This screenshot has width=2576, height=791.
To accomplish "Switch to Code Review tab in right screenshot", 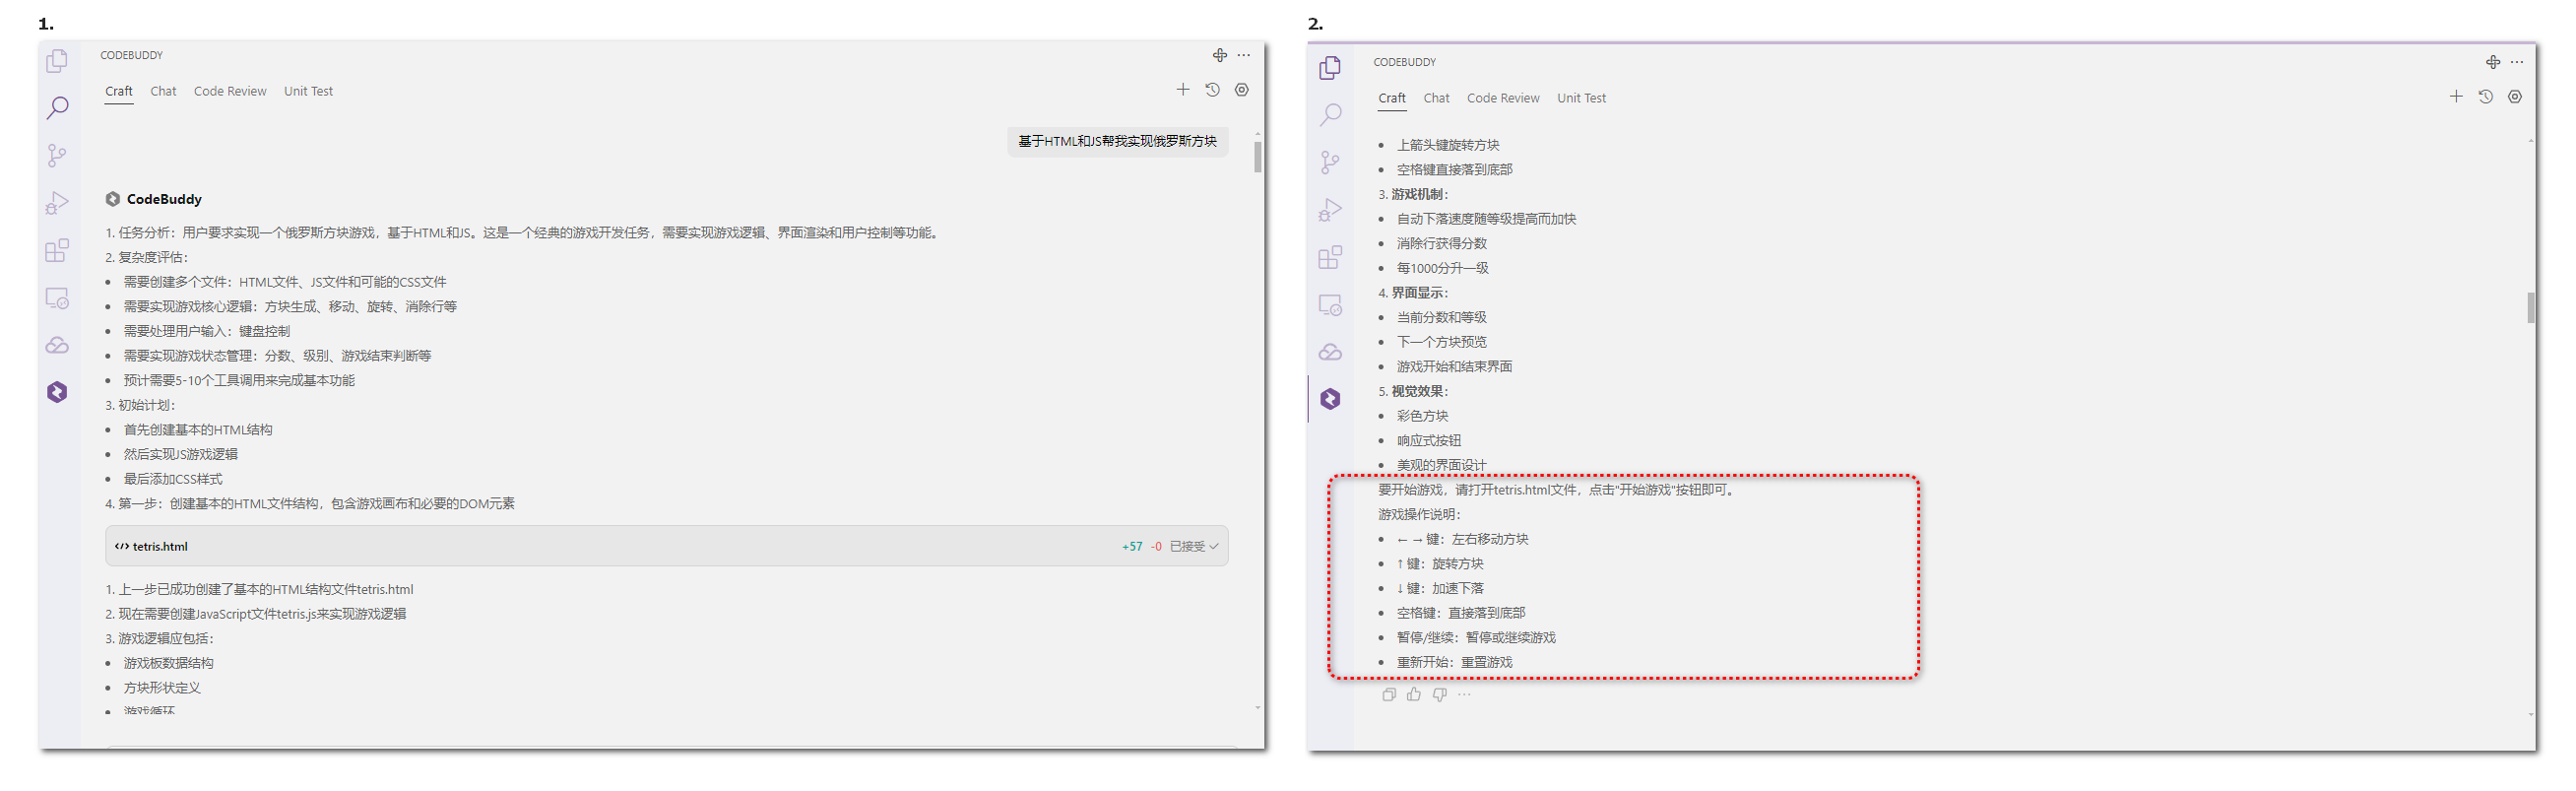I will click(1503, 98).
